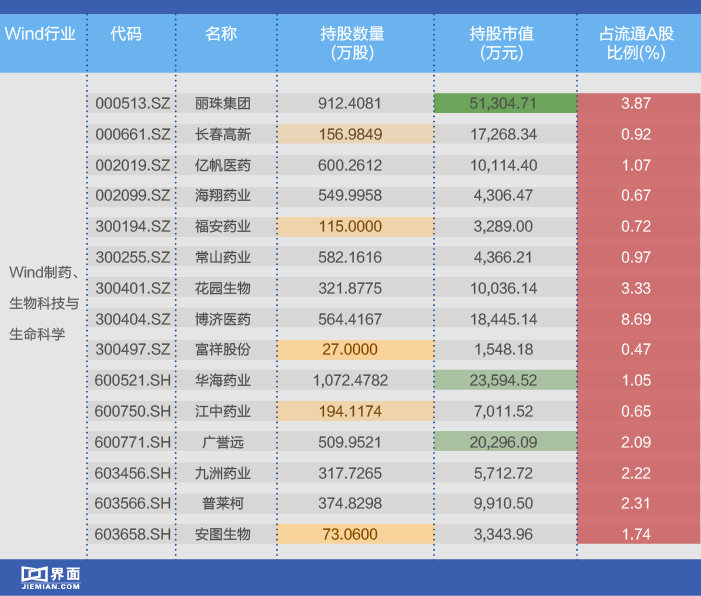This screenshot has height=596, width=701.
Task: Click the ratio value 8.69
Action: (636, 319)
